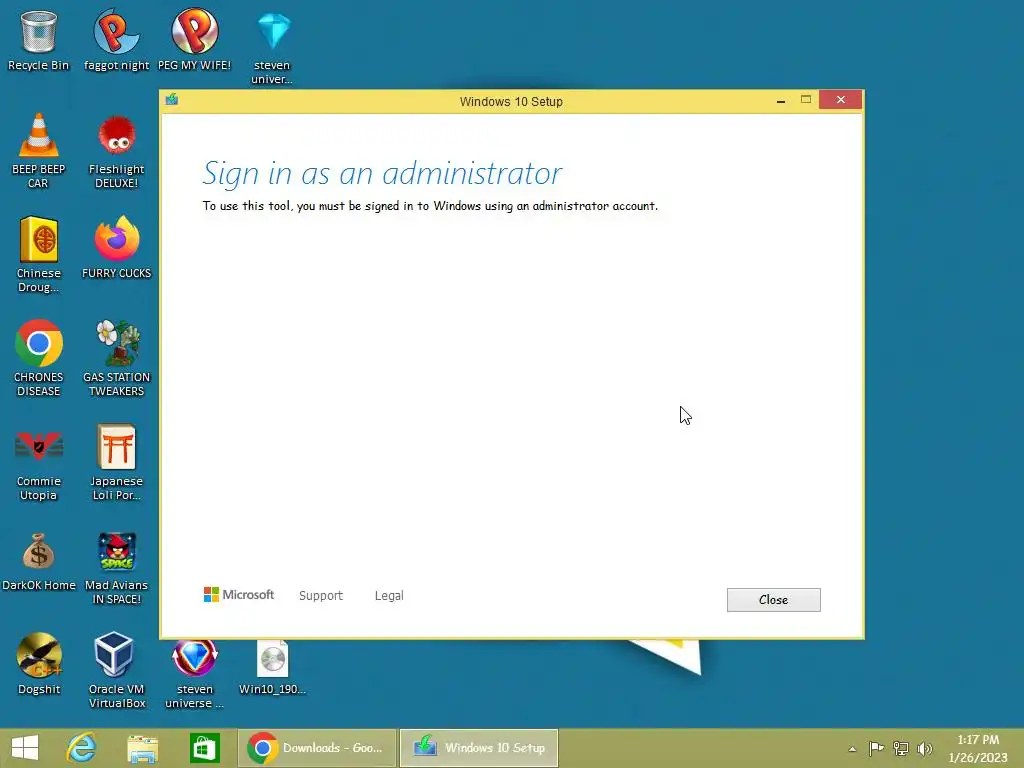1024x768 pixels.
Task: Show hidden system tray icons
Action: click(852, 748)
